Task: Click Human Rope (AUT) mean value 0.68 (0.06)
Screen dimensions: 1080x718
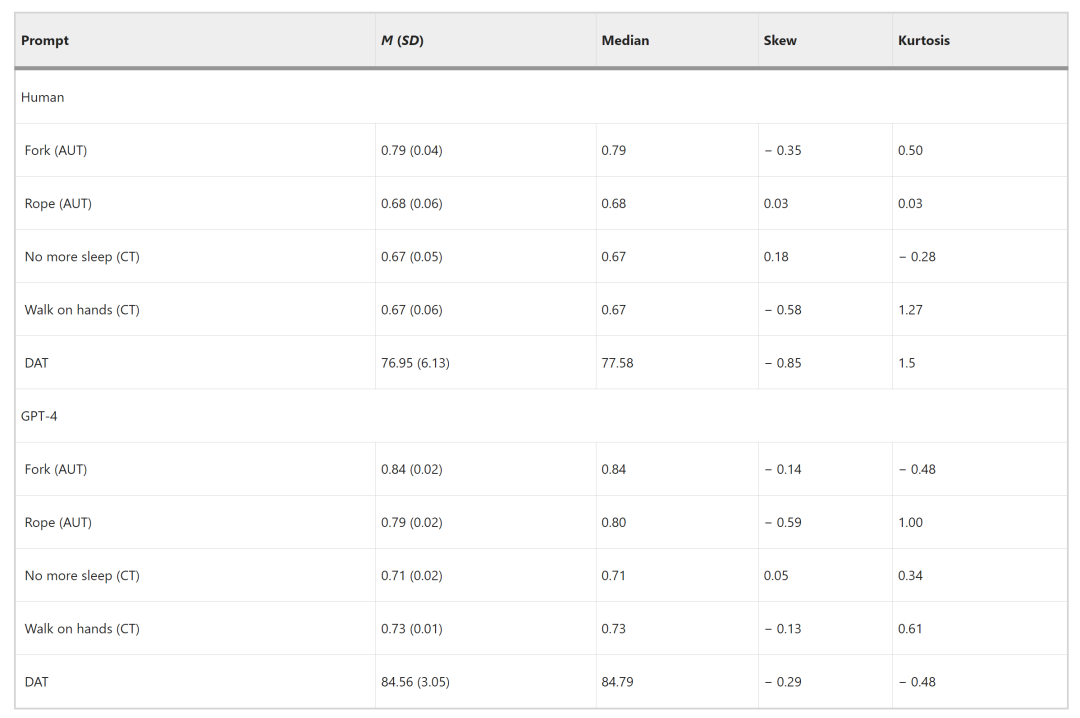Action: [411, 204]
